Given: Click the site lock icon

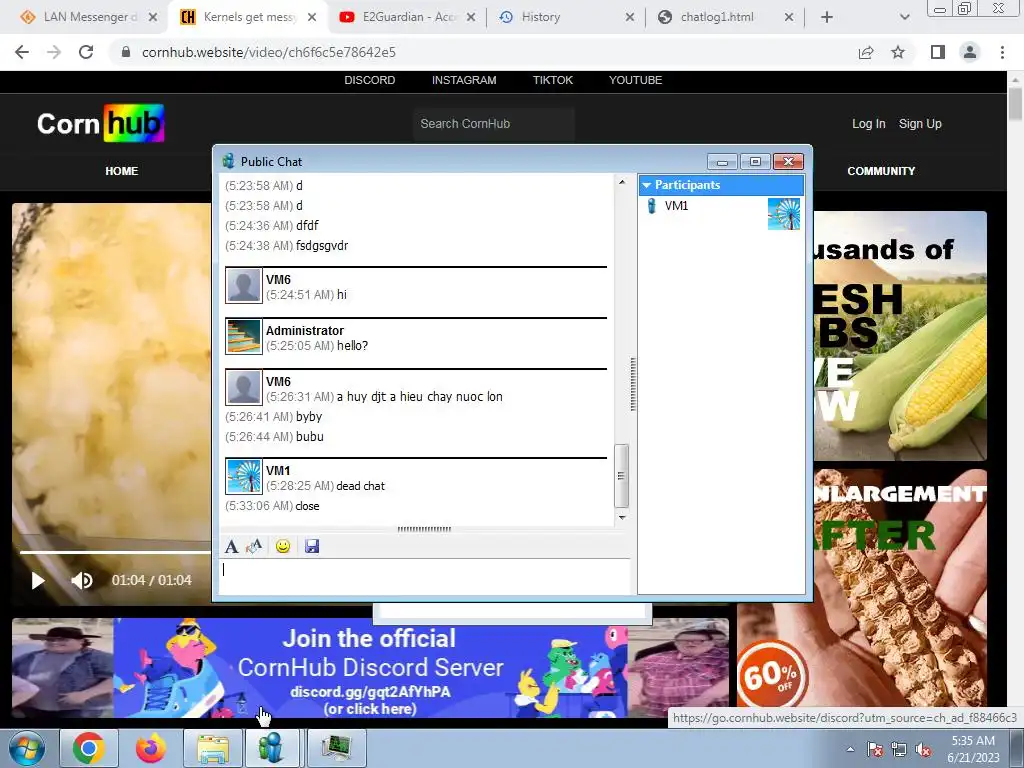Looking at the screenshot, I should click(x=126, y=52).
